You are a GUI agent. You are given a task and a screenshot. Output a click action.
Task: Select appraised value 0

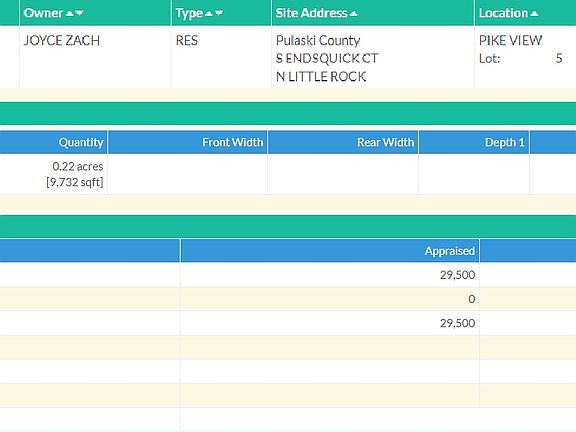click(x=472, y=299)
